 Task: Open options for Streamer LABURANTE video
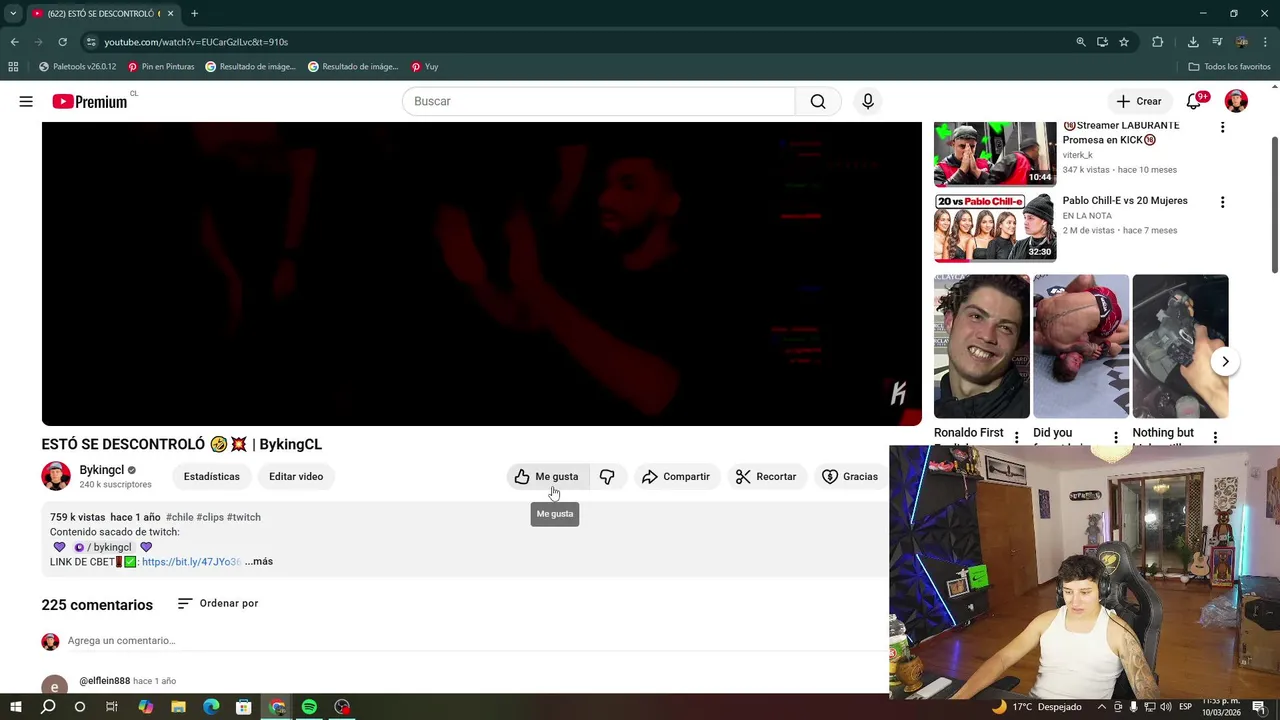(x=1222, y=127)
